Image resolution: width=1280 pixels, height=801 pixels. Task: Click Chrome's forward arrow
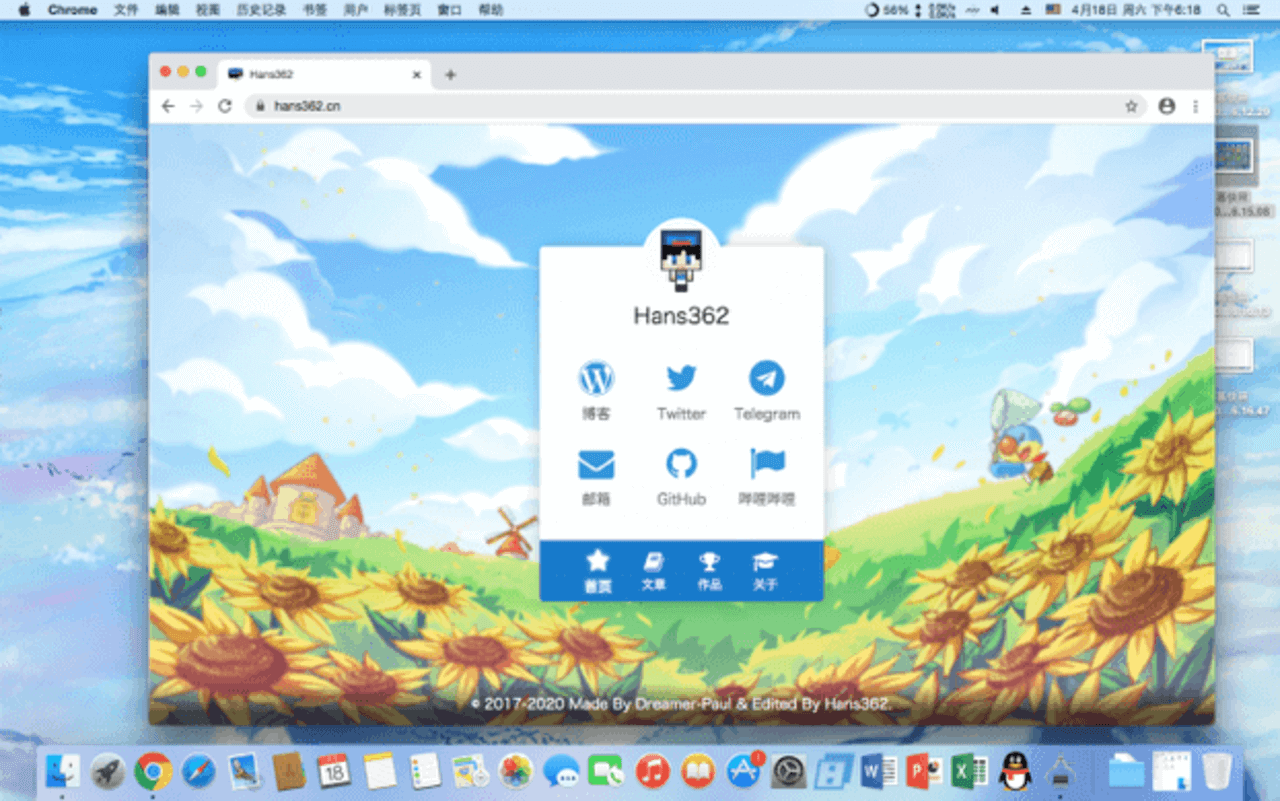coord(196,106)
